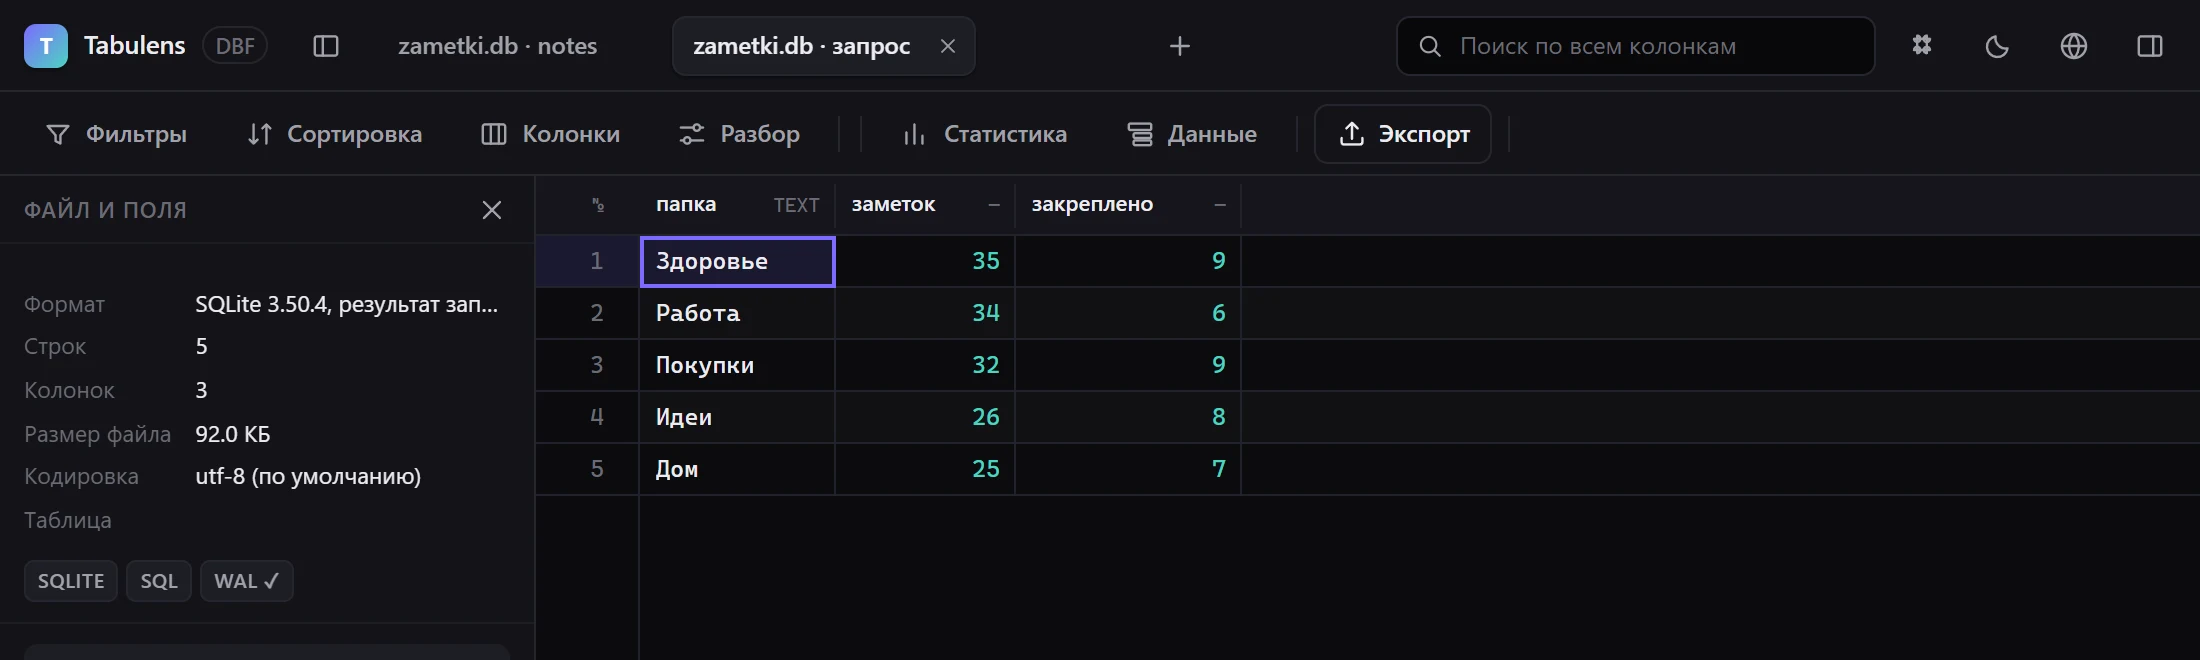
Task: Open the Статистика toolbar item
Action: 986,134
